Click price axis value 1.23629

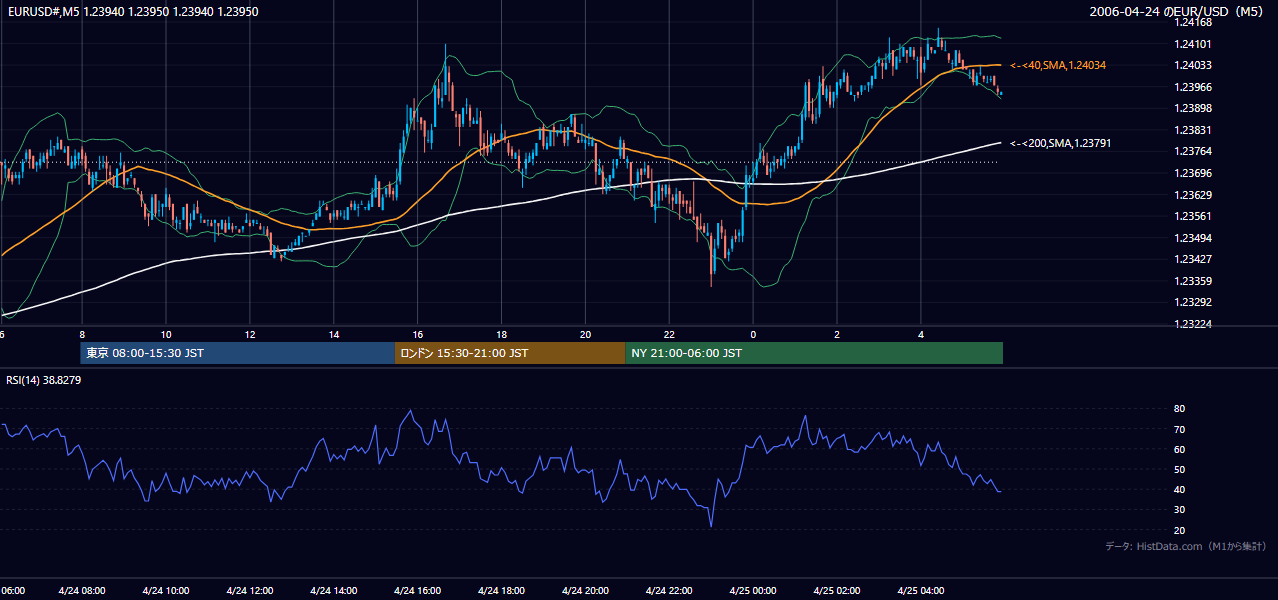click(1193, 195)
